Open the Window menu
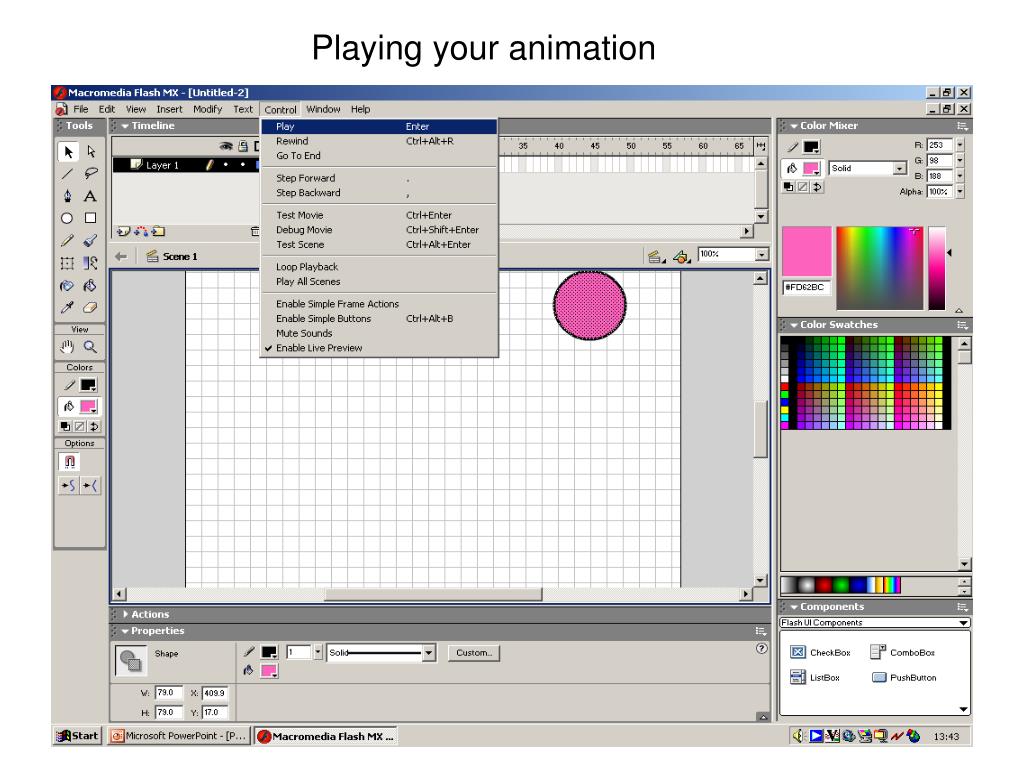 (x=323, y=110)
